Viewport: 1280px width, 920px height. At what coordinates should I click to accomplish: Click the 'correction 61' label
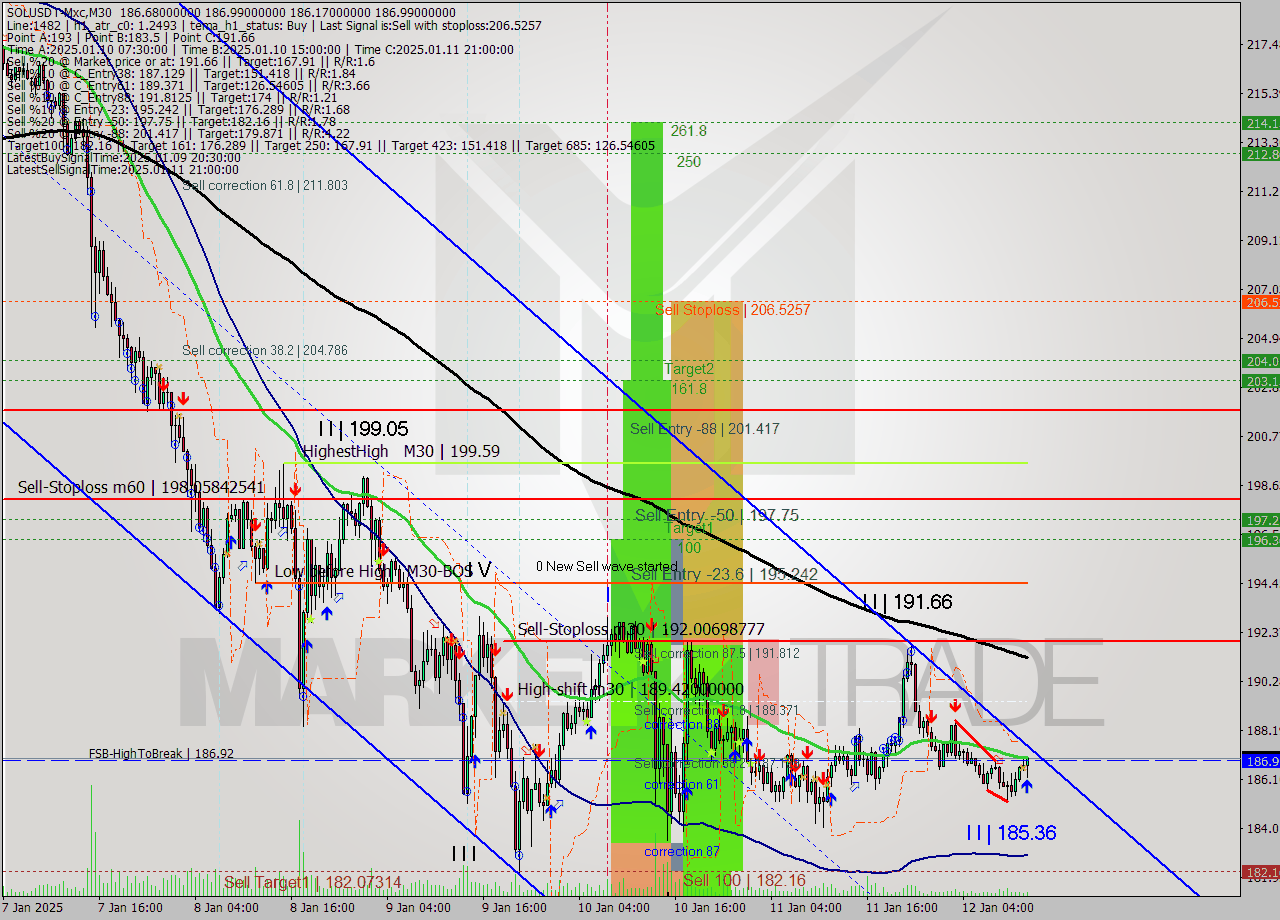pos(681,784)
